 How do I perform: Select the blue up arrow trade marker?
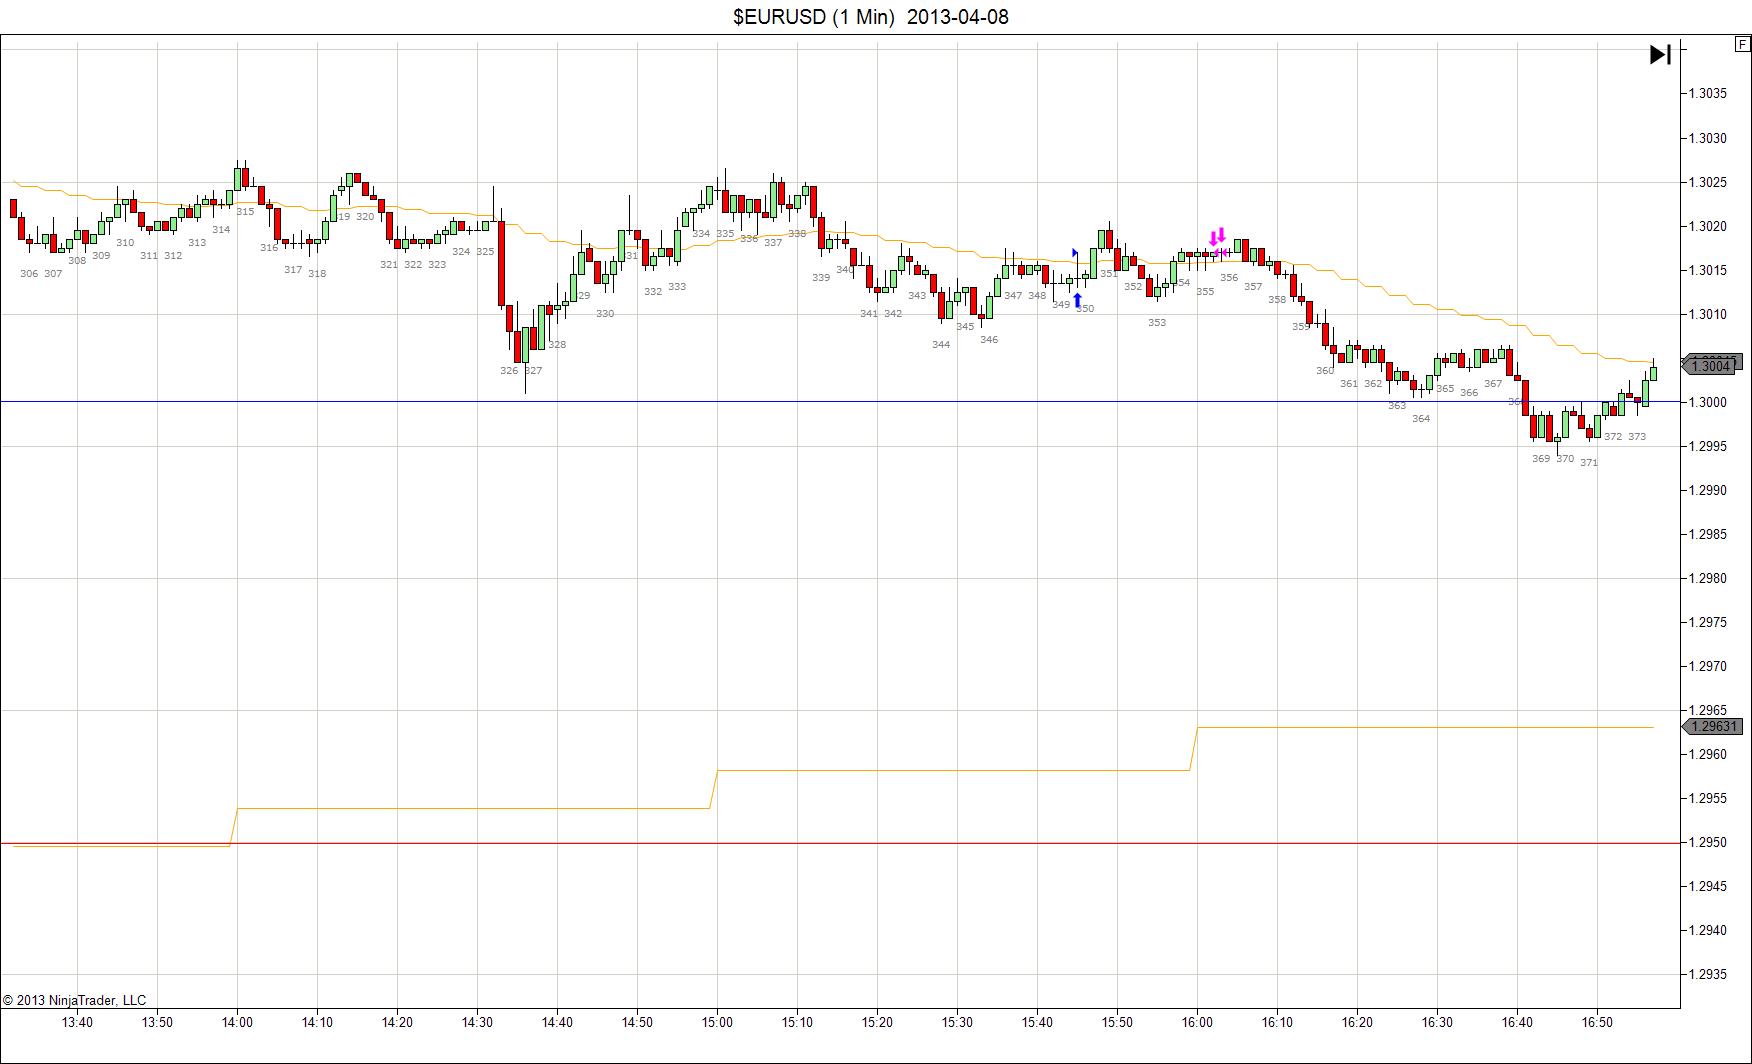tap(1077, 299)
